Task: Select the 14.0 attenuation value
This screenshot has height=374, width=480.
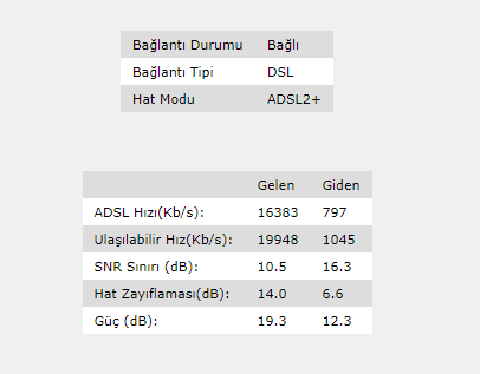Action: [272, 294]
